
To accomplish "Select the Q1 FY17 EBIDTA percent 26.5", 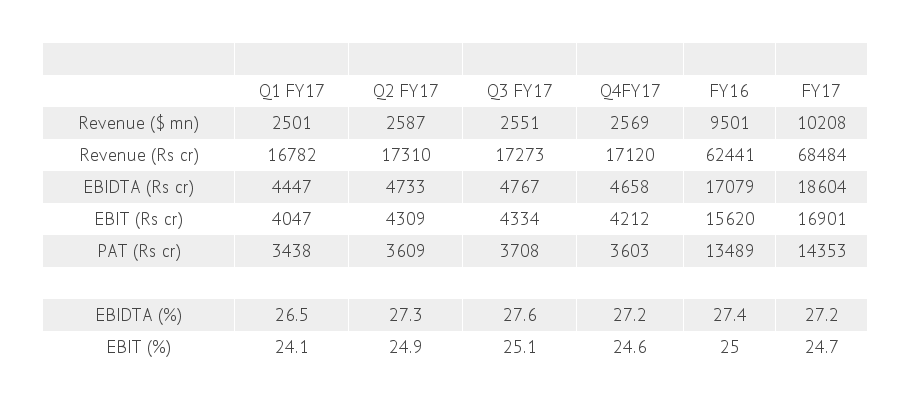I will (x=291, y=315).
